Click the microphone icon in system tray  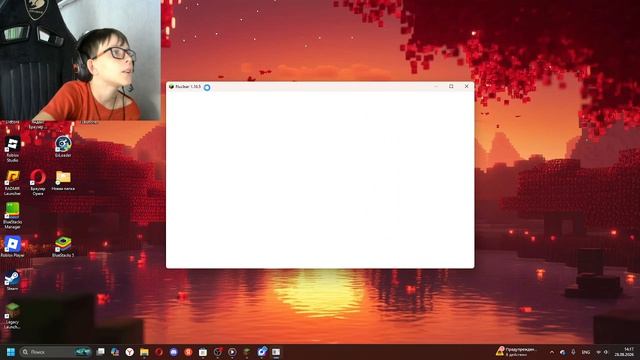[573, 352]
